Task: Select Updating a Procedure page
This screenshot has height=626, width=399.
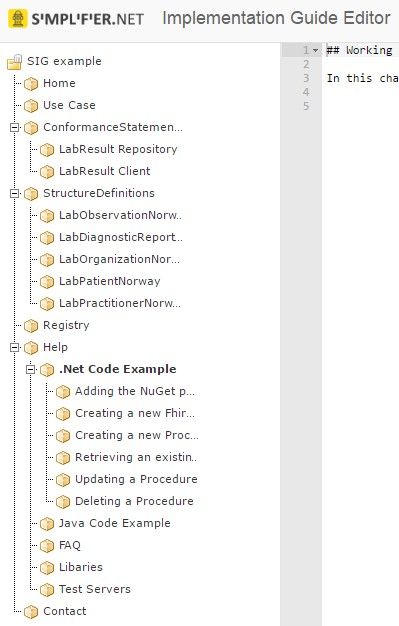Action: click(x=136, y=479)
